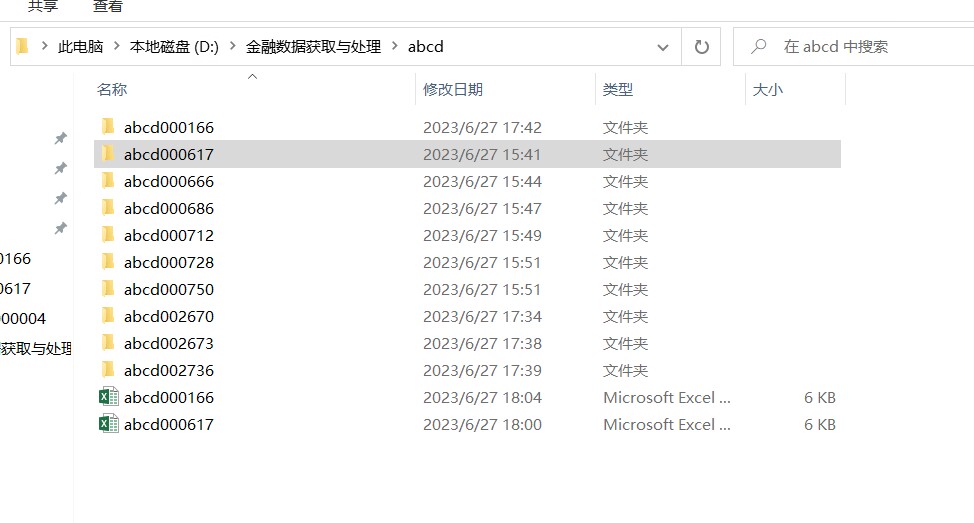This screenshot has height=523, width=974.
Task: Click the third pin icon in sidebar
Action: tap(60, 198)
